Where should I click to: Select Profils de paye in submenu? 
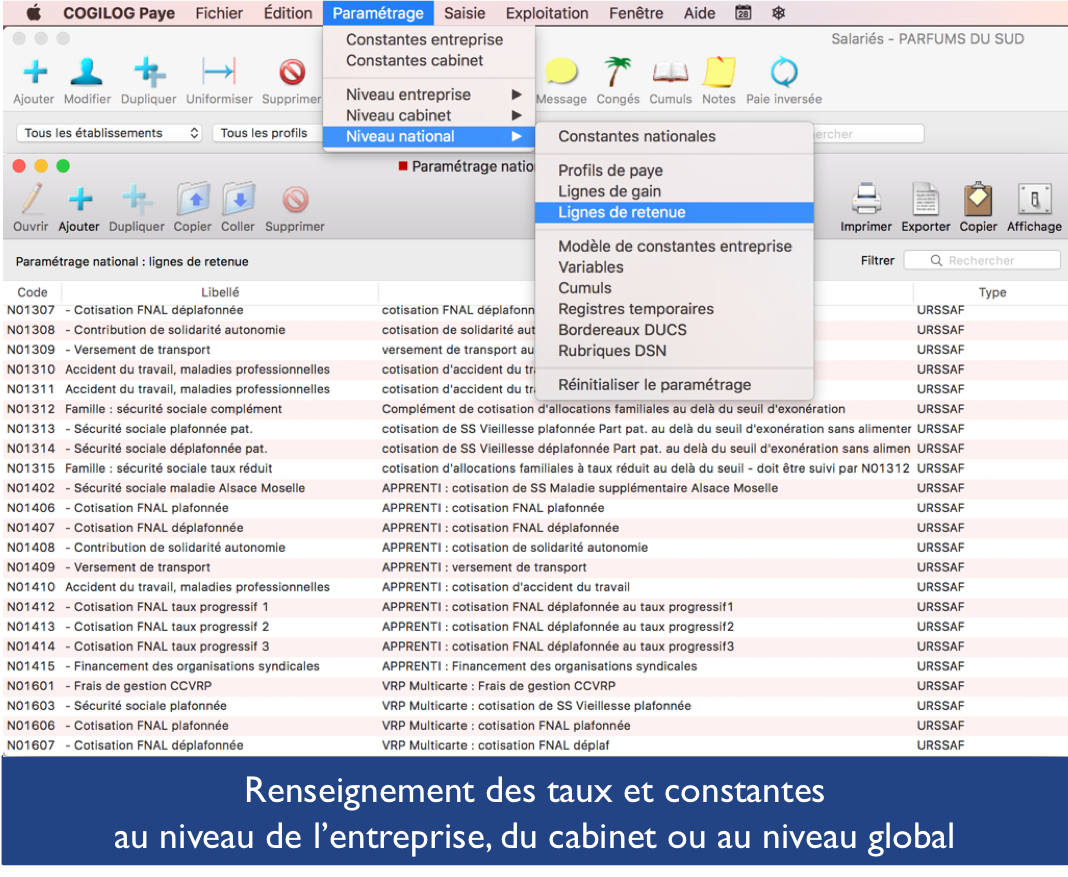click(x=674, y=170)
